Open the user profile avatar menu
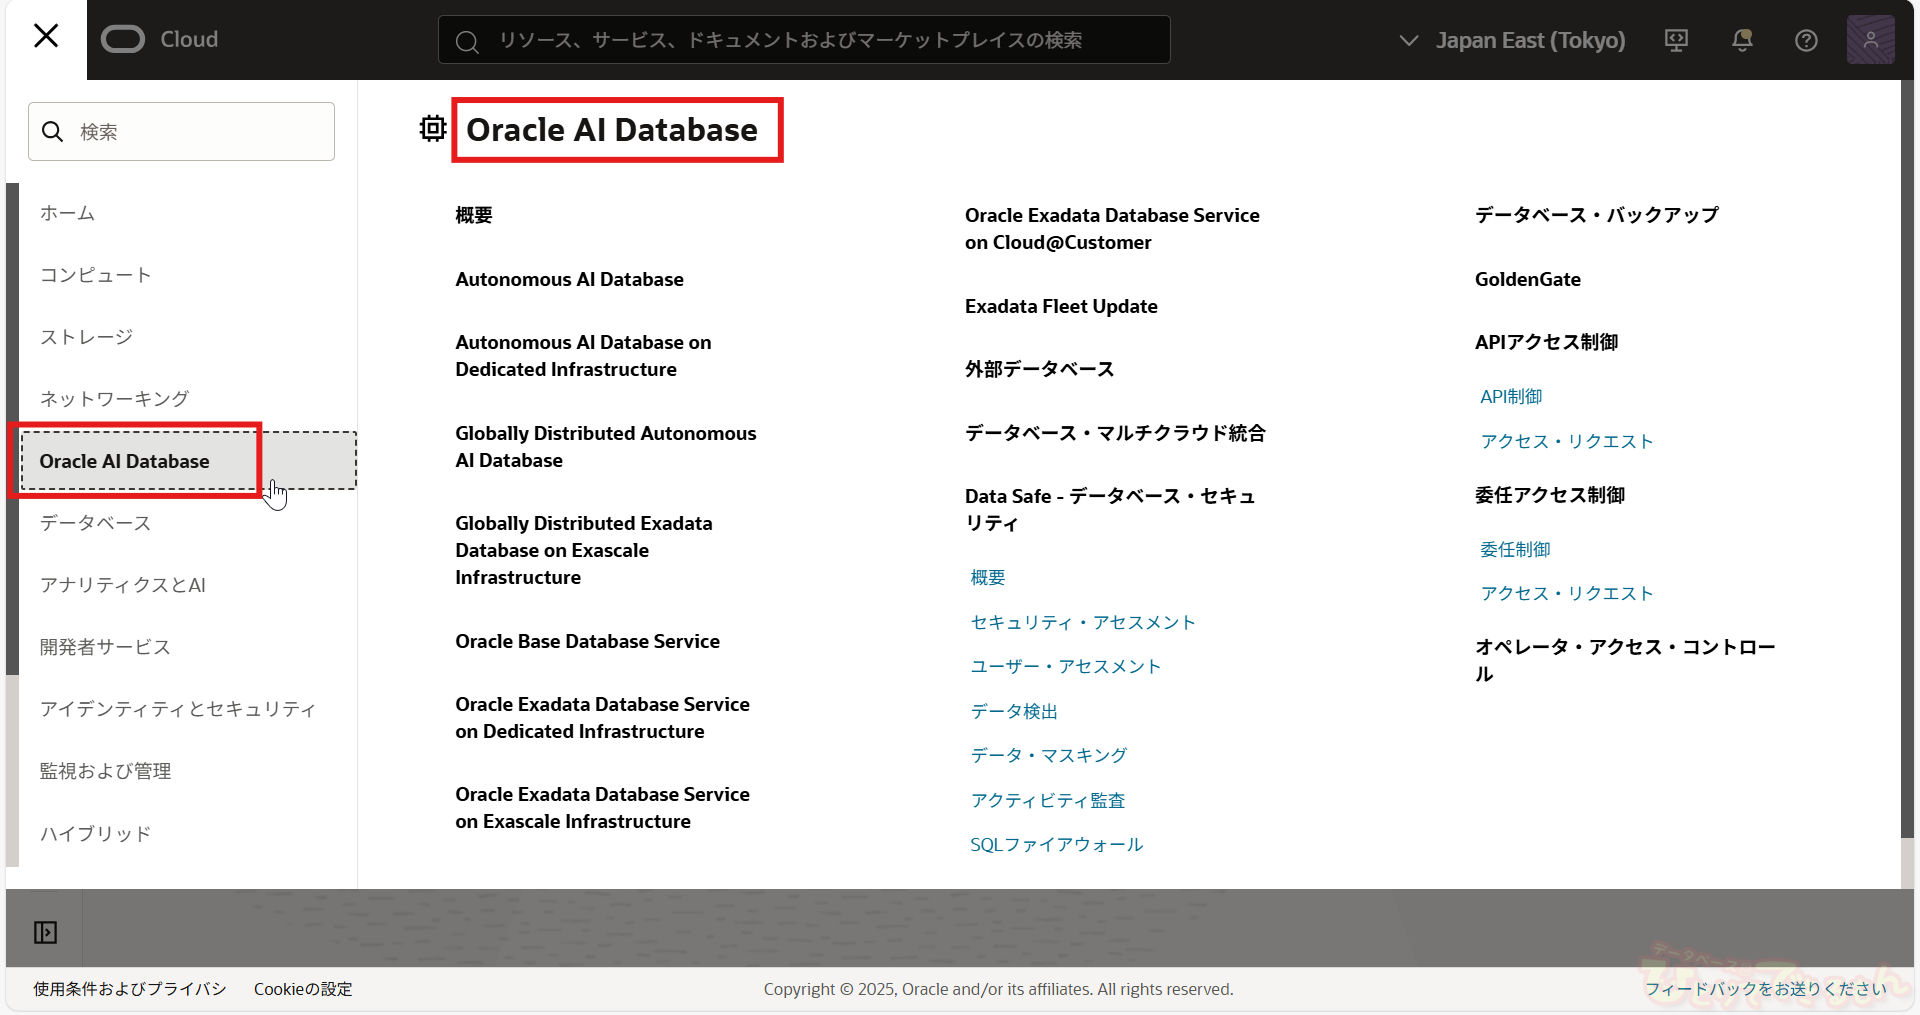1920x1015 pixels. click(x=1870, y=40)
